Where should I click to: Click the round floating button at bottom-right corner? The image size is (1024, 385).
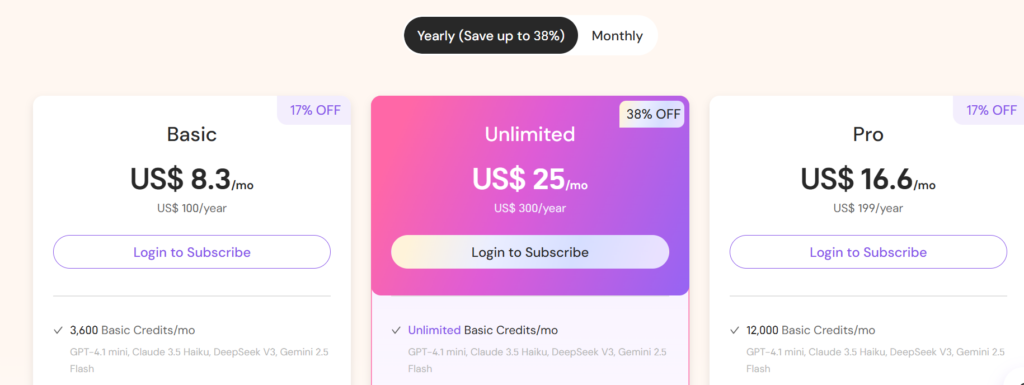pyautogui.click(x=1016, y=378)
